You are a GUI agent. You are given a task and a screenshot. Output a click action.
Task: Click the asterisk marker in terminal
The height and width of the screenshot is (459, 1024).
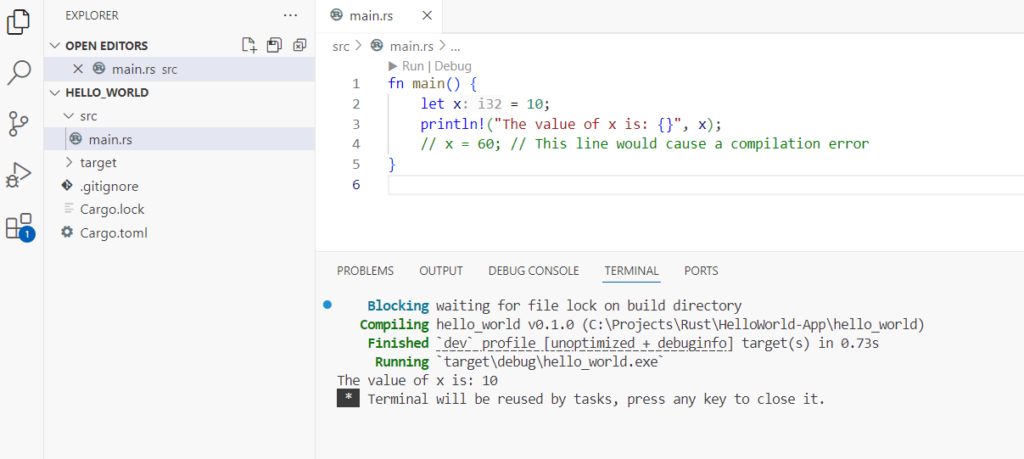348,399
